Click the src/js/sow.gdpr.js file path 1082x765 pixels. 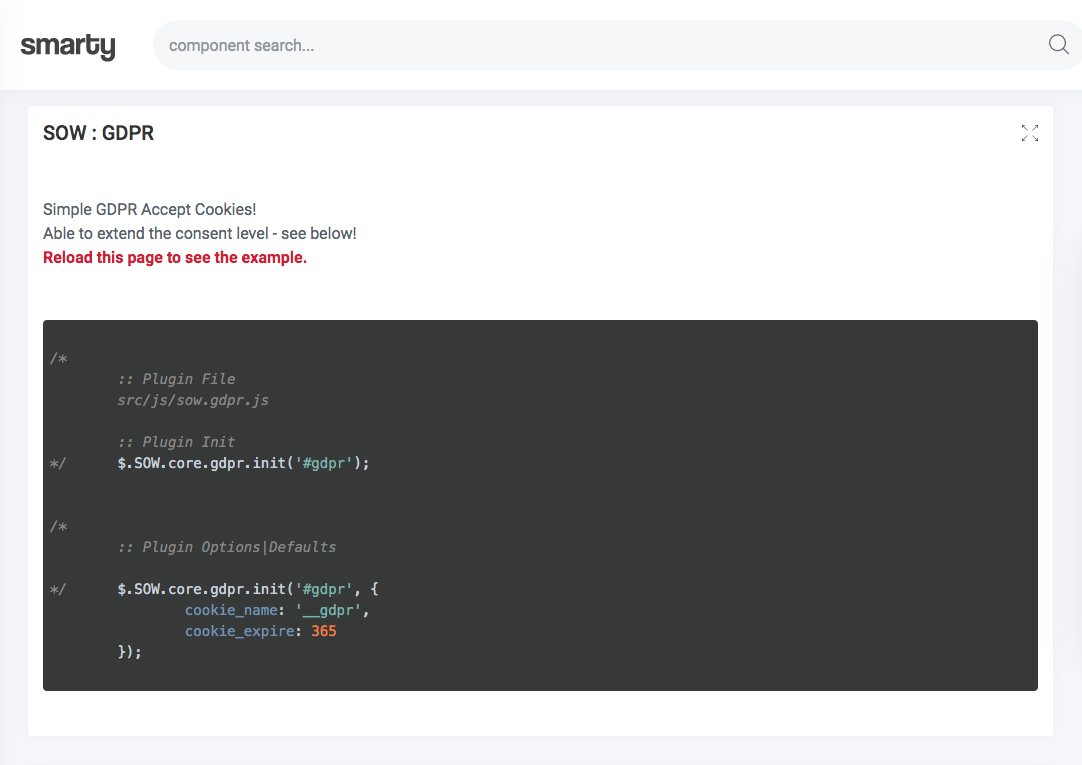(x=193, y=400)
